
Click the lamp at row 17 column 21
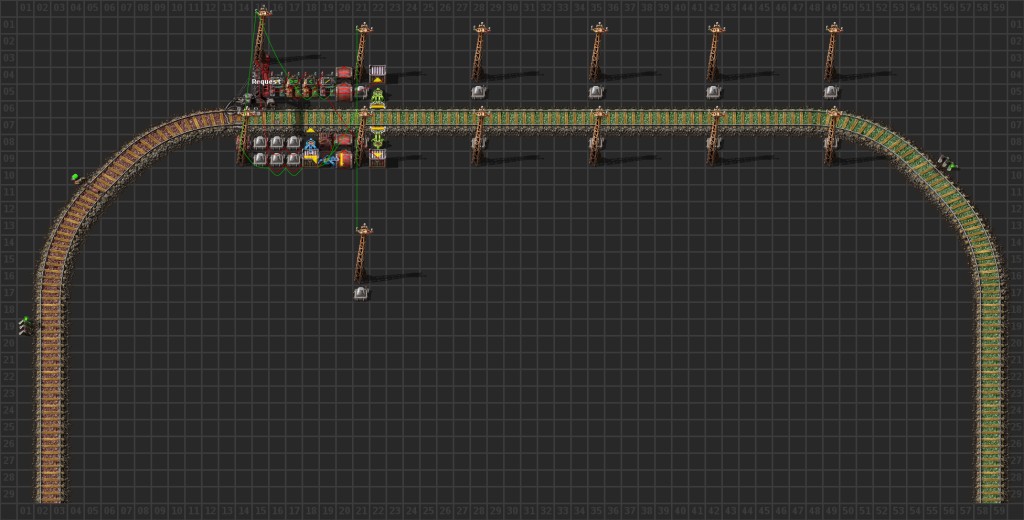click(361, 293)
